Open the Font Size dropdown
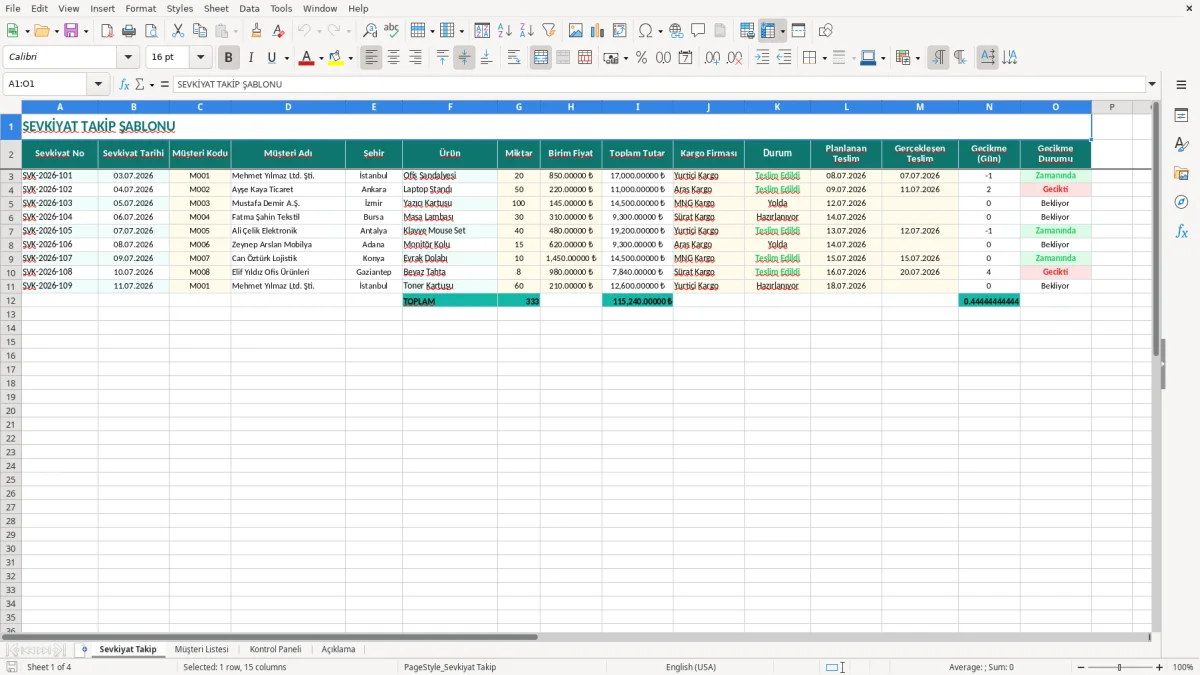 (200, 58)
